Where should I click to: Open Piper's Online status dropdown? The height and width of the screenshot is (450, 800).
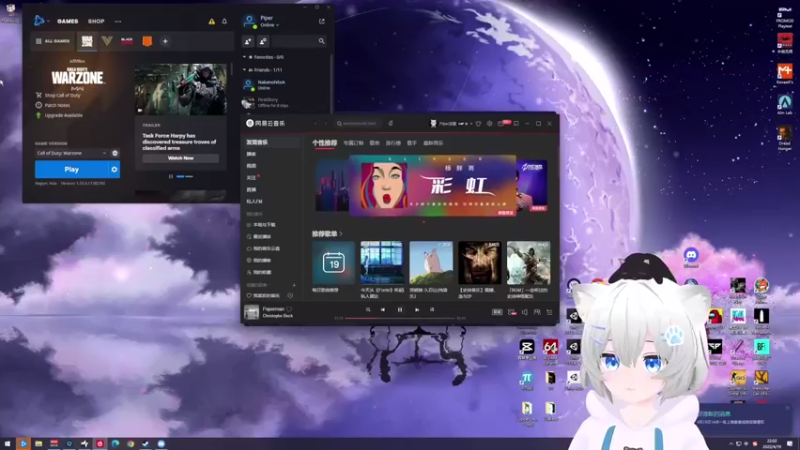pyautogui.click(x=269, y=25)
